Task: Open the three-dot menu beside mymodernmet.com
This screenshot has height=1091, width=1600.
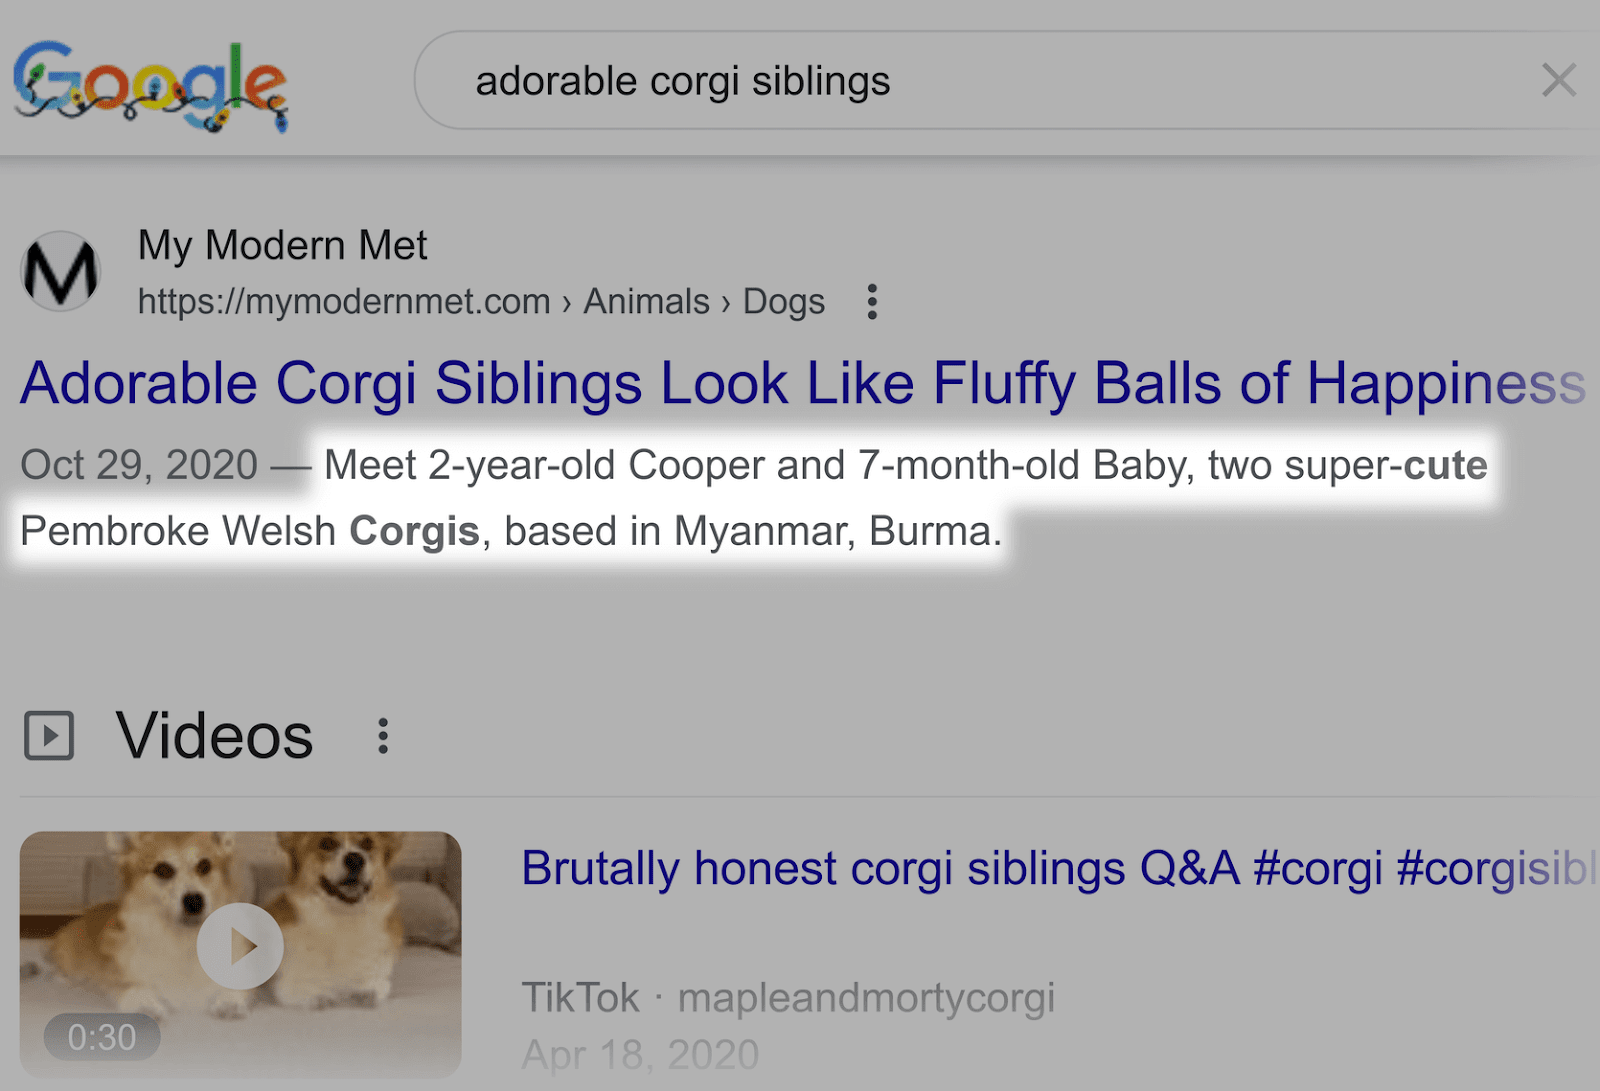Action: pyautogui.click(x=871, y=301)
